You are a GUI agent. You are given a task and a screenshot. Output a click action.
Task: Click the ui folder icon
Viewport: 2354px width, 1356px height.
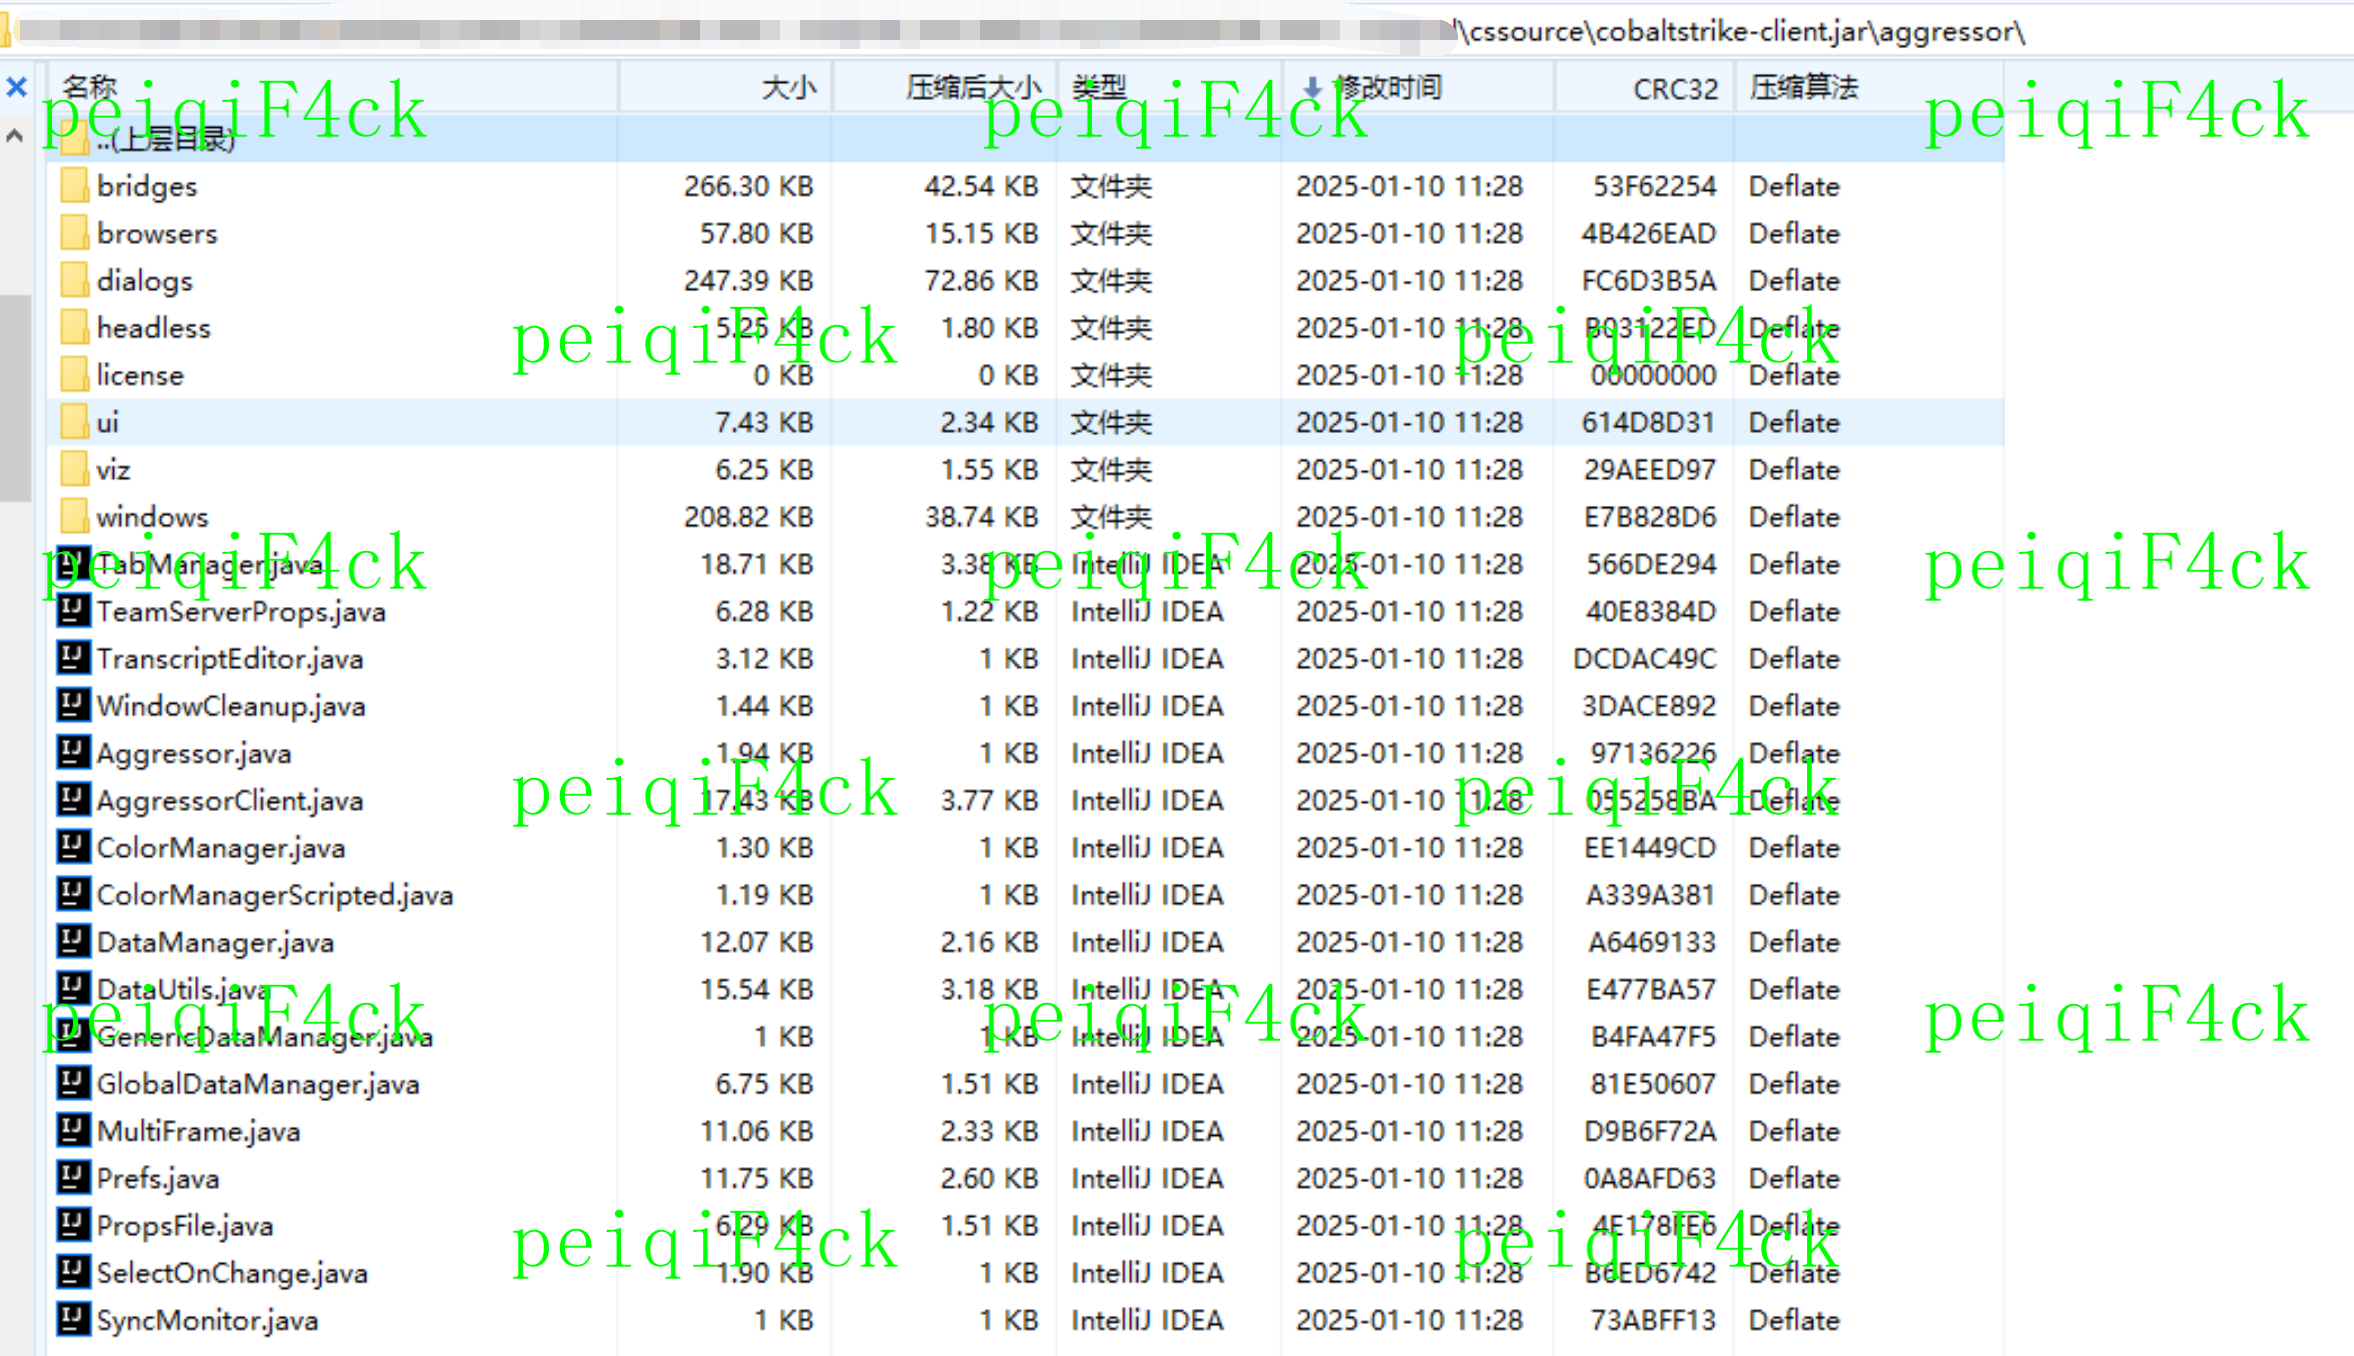pos(73,422)
